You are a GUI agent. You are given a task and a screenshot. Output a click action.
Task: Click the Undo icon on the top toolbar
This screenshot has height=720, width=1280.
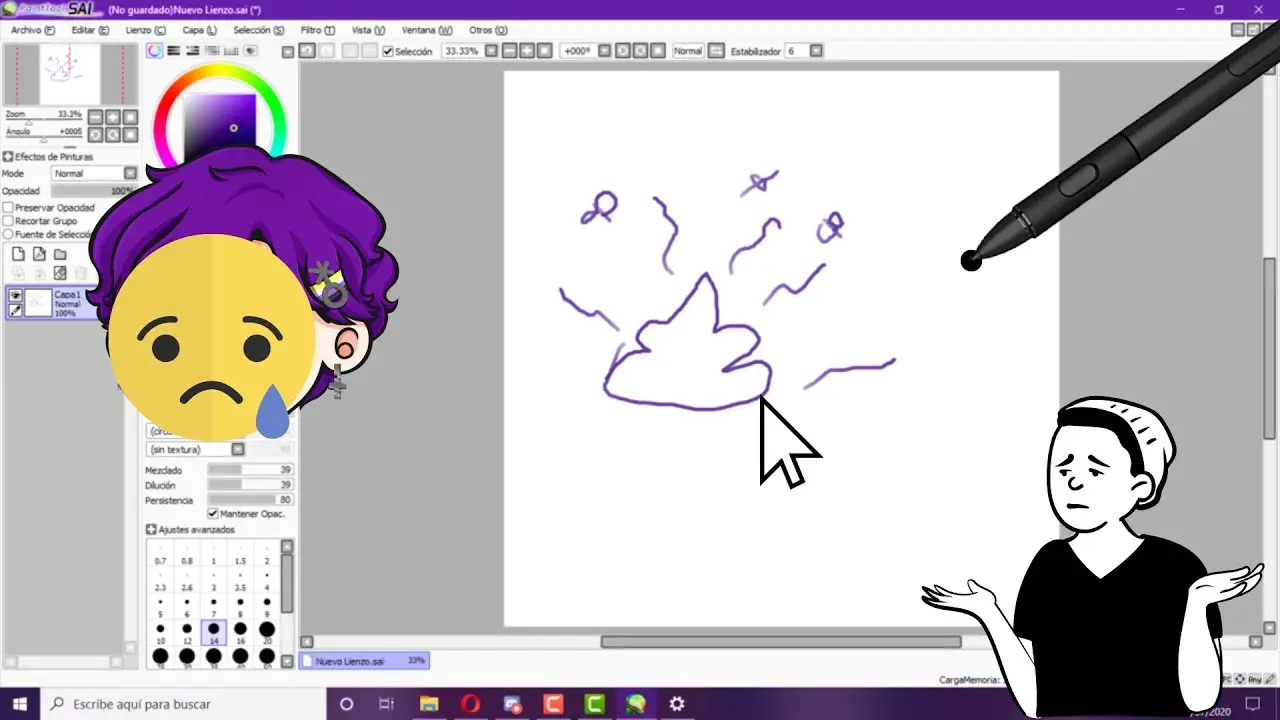click(x=308, y=50)
